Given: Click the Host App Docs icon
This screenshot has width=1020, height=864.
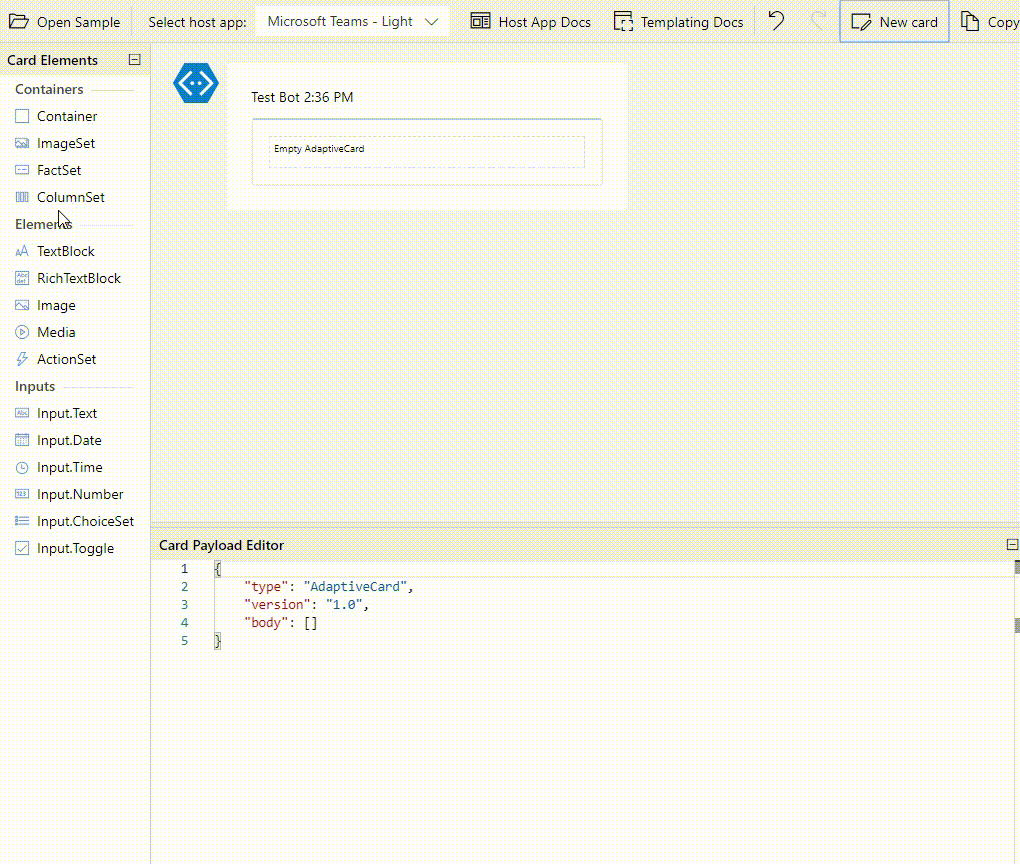Looking at the screenshot, I should (x=480, y=21).
